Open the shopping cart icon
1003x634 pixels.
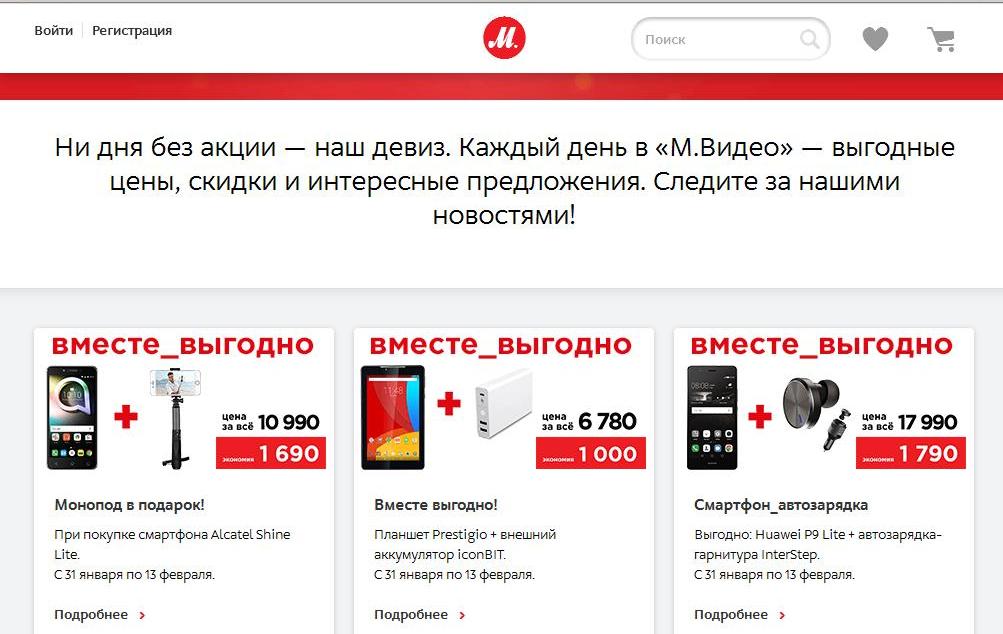(942, 39)
